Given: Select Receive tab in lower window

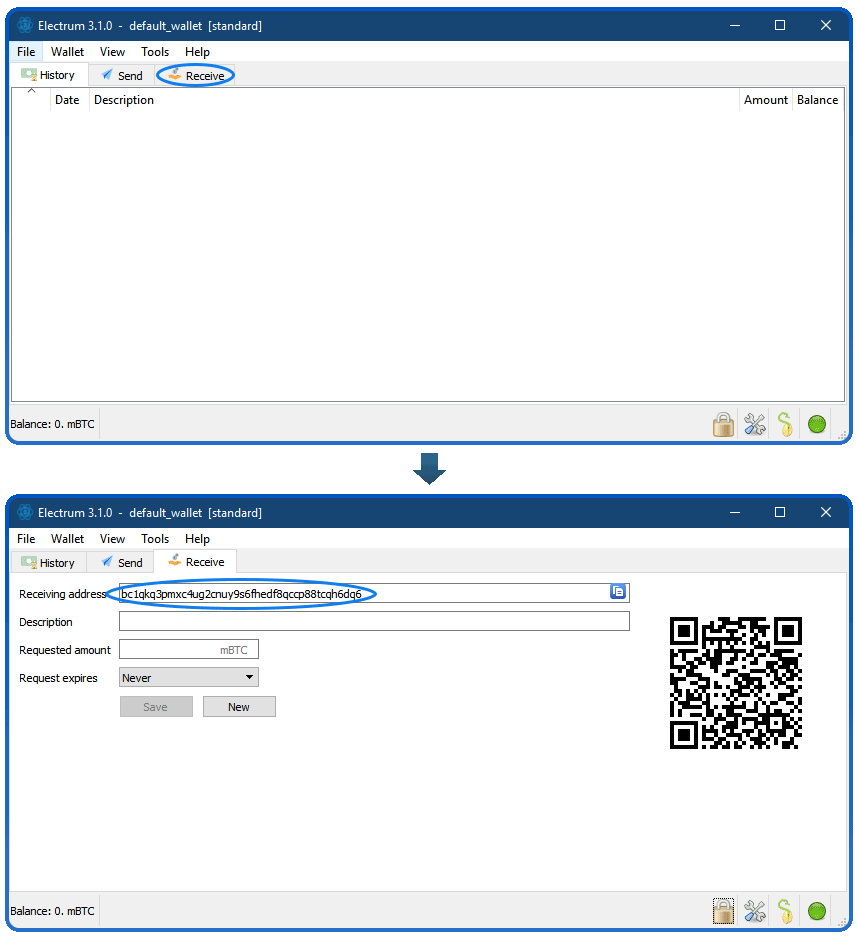Looking at the screenshot, I should 196,562.
